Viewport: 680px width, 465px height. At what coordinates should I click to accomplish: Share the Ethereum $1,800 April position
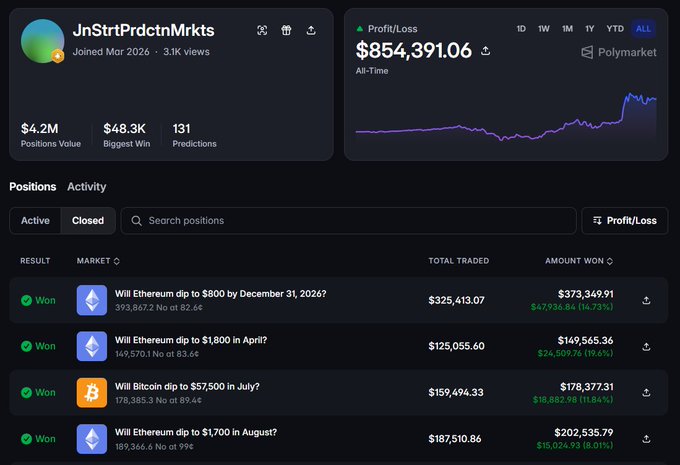pyautogui.click(x=646, y=347)
